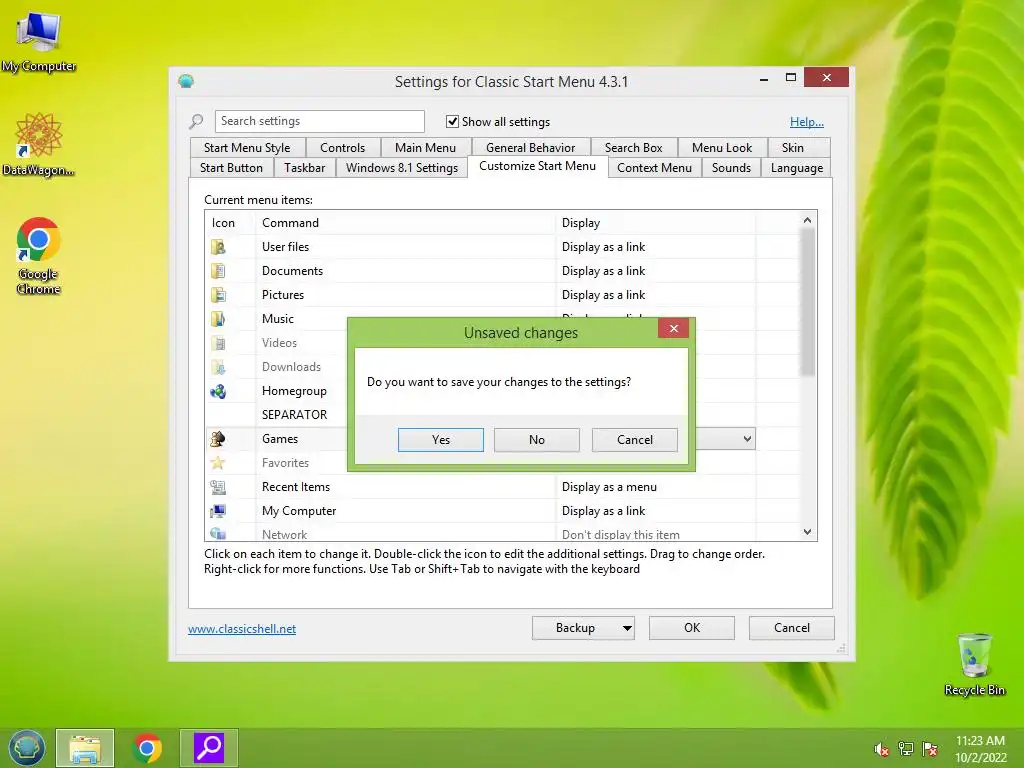The image size is (1024, 768).
Task: Switch to Search Box tab
Action: 633,148
